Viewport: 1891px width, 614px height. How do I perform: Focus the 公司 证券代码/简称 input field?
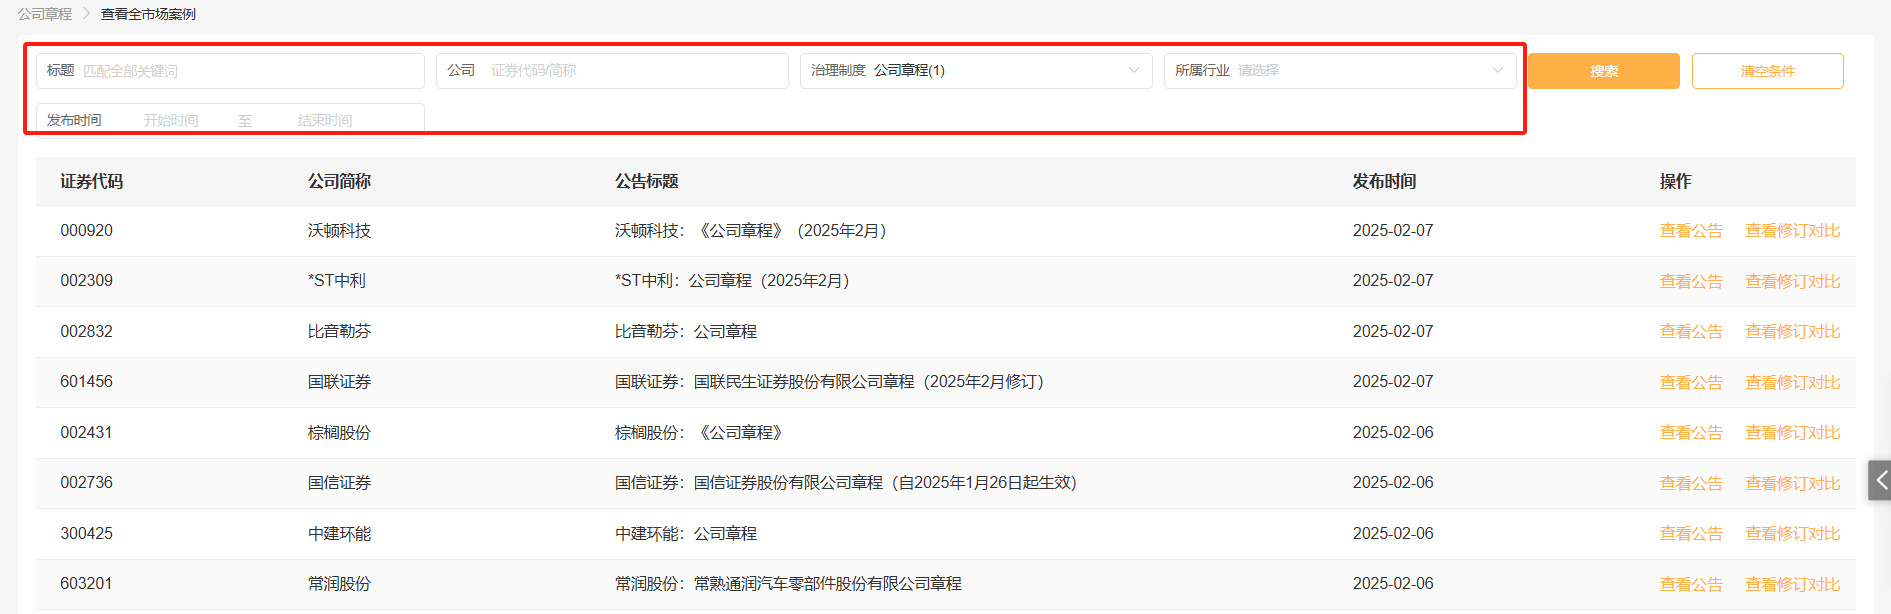(612, 71)
